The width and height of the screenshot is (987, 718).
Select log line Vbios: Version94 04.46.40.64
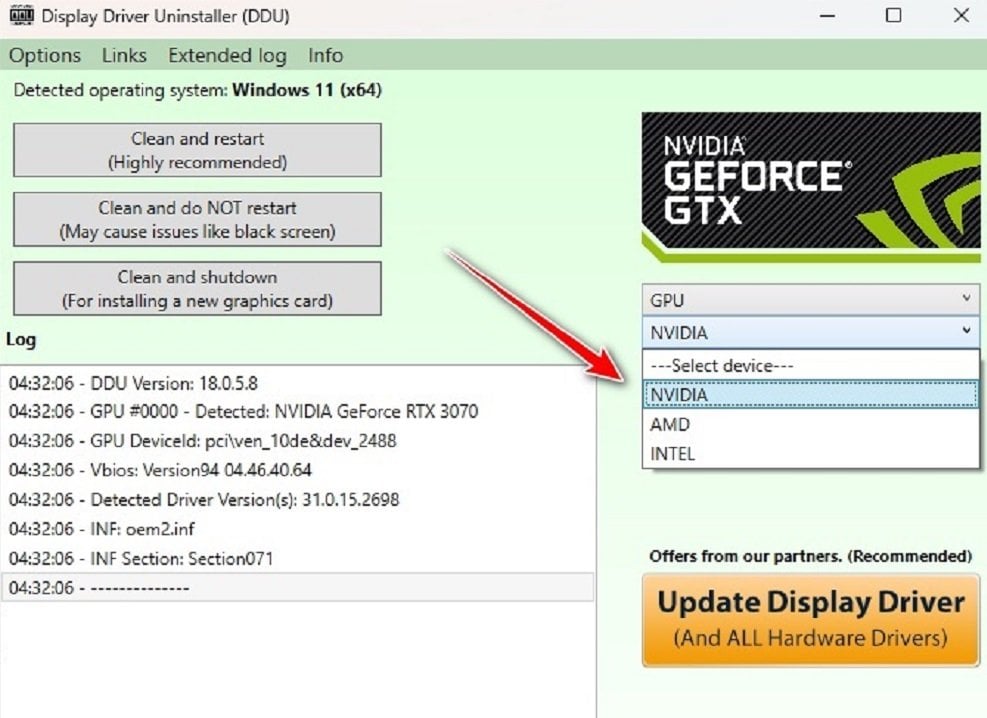pyautogui.click(x=297, y=470)
